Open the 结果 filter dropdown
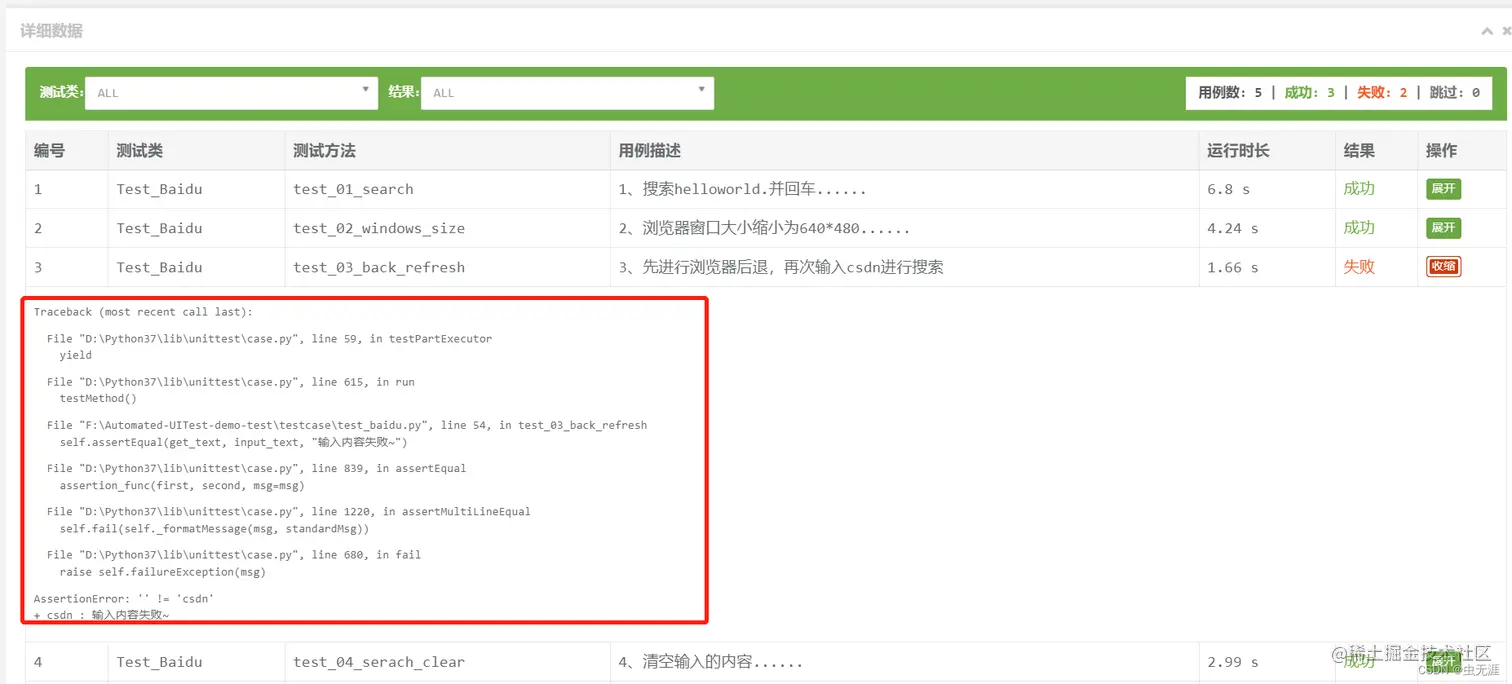 567,93
